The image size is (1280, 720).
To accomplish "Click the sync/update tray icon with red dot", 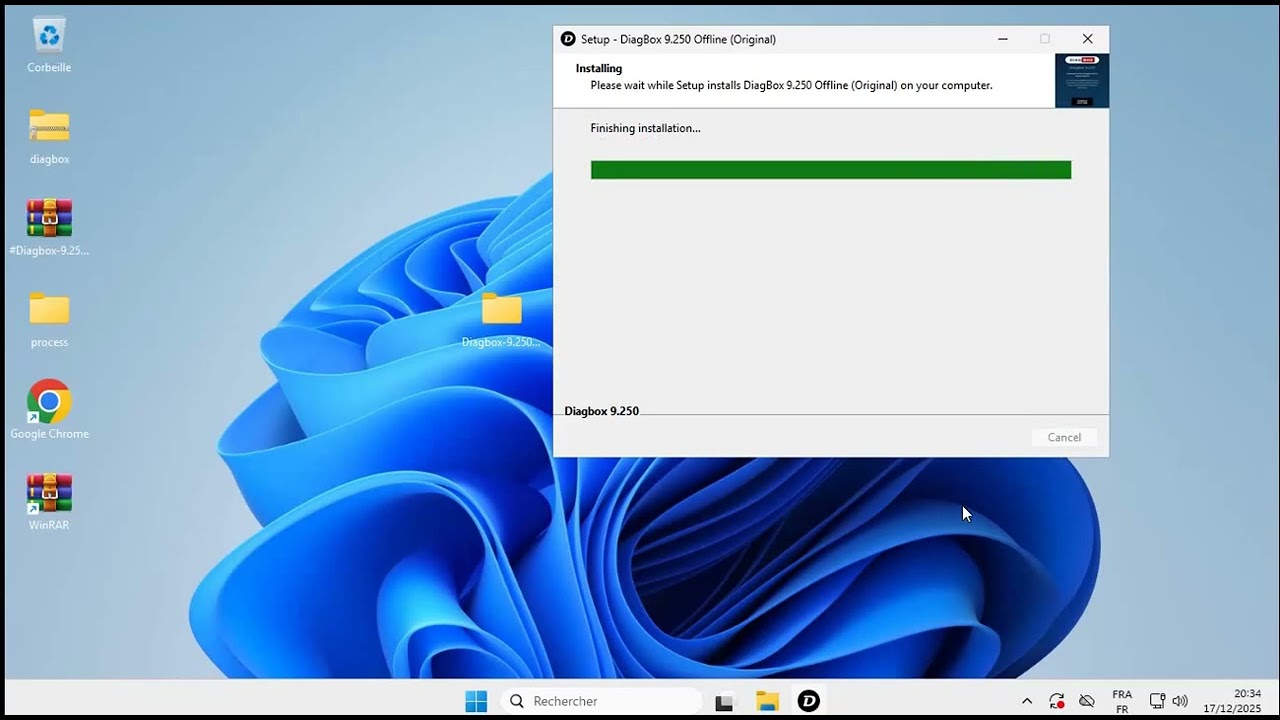I will point(1057,701).
